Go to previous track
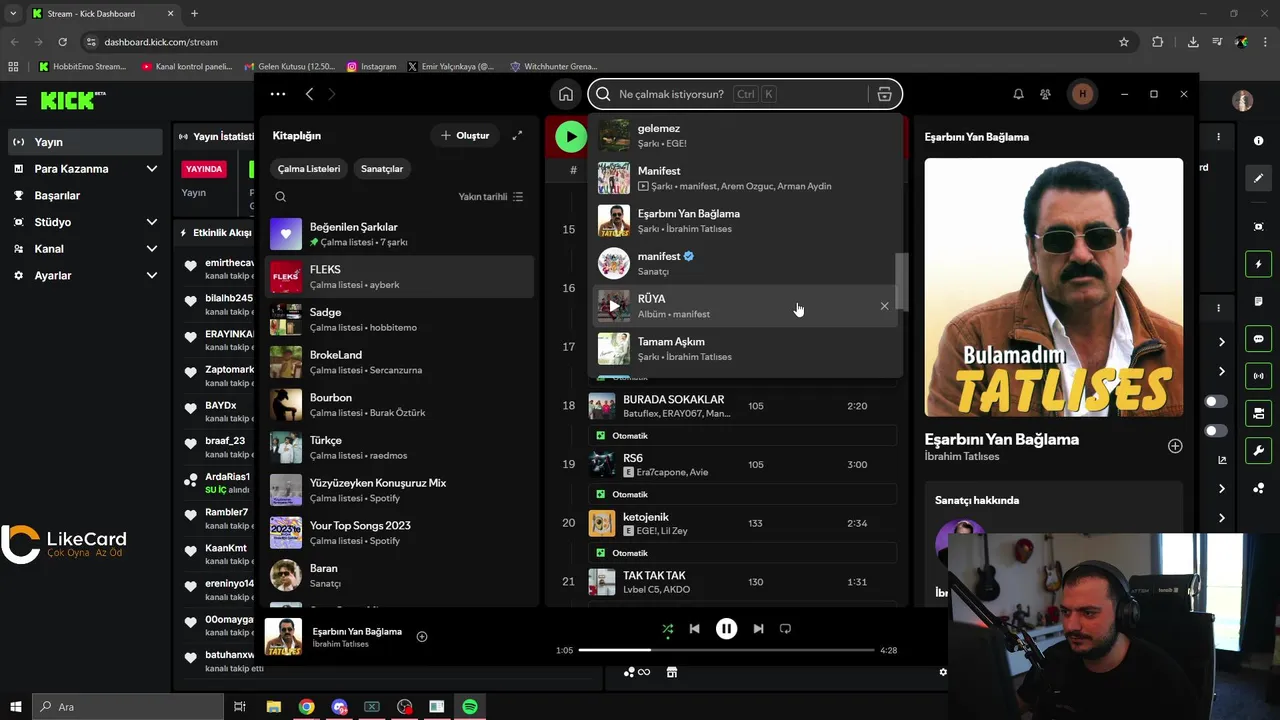The height and width of the screenshot is (720, 1280). coord(695,629)
